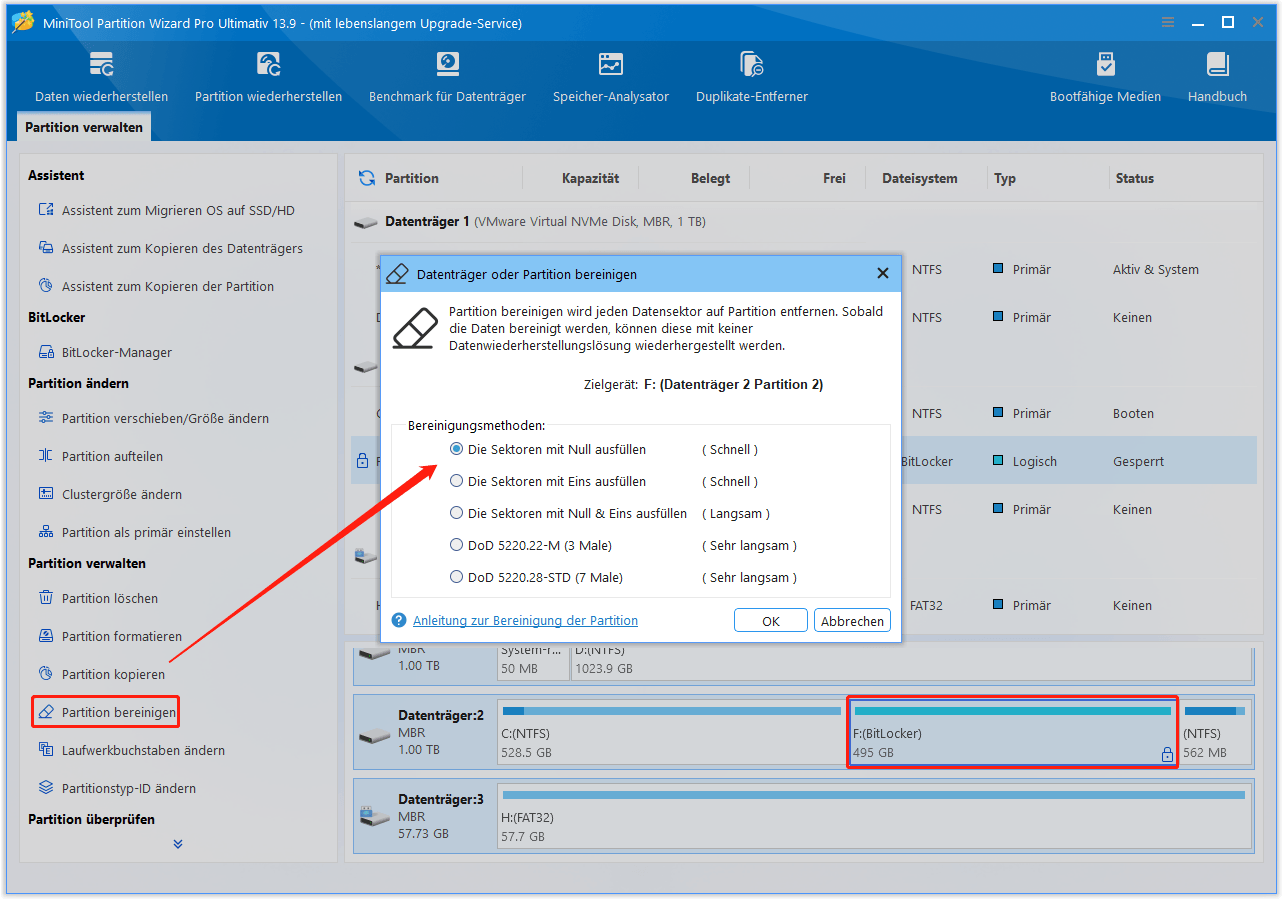
Task: Sort by Status column header
Action: (1135, 178)
